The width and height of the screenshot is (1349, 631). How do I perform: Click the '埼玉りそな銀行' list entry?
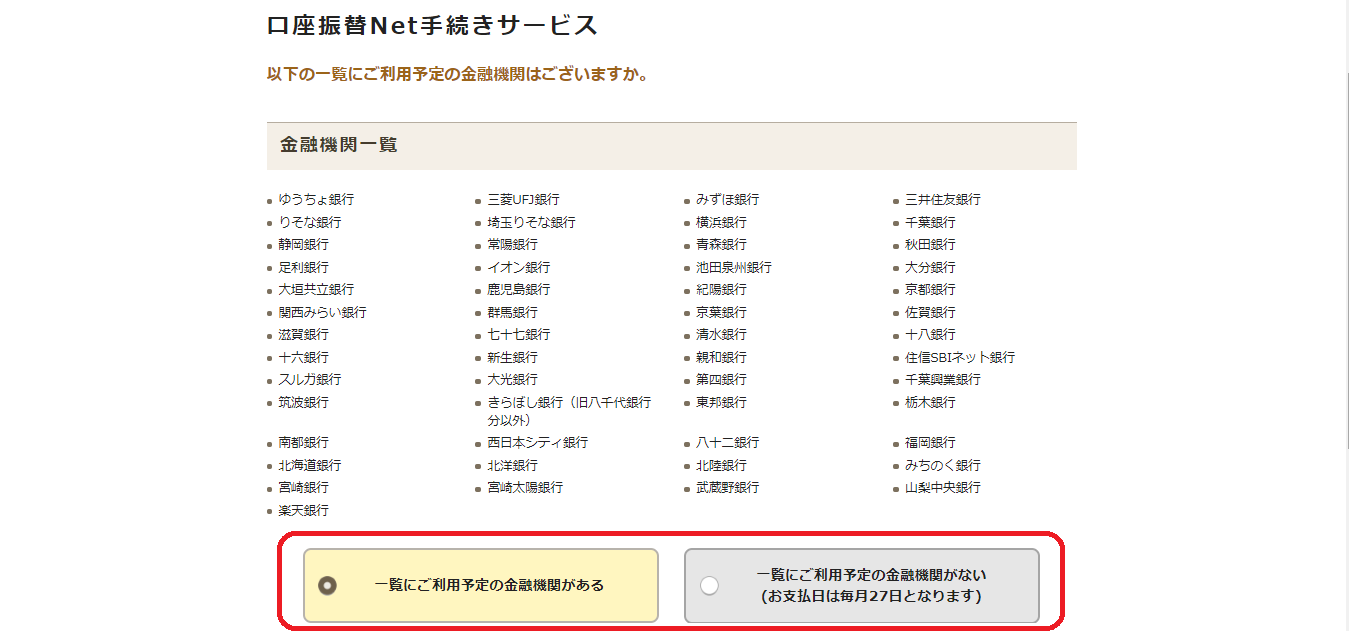click(x=531, y=222)
